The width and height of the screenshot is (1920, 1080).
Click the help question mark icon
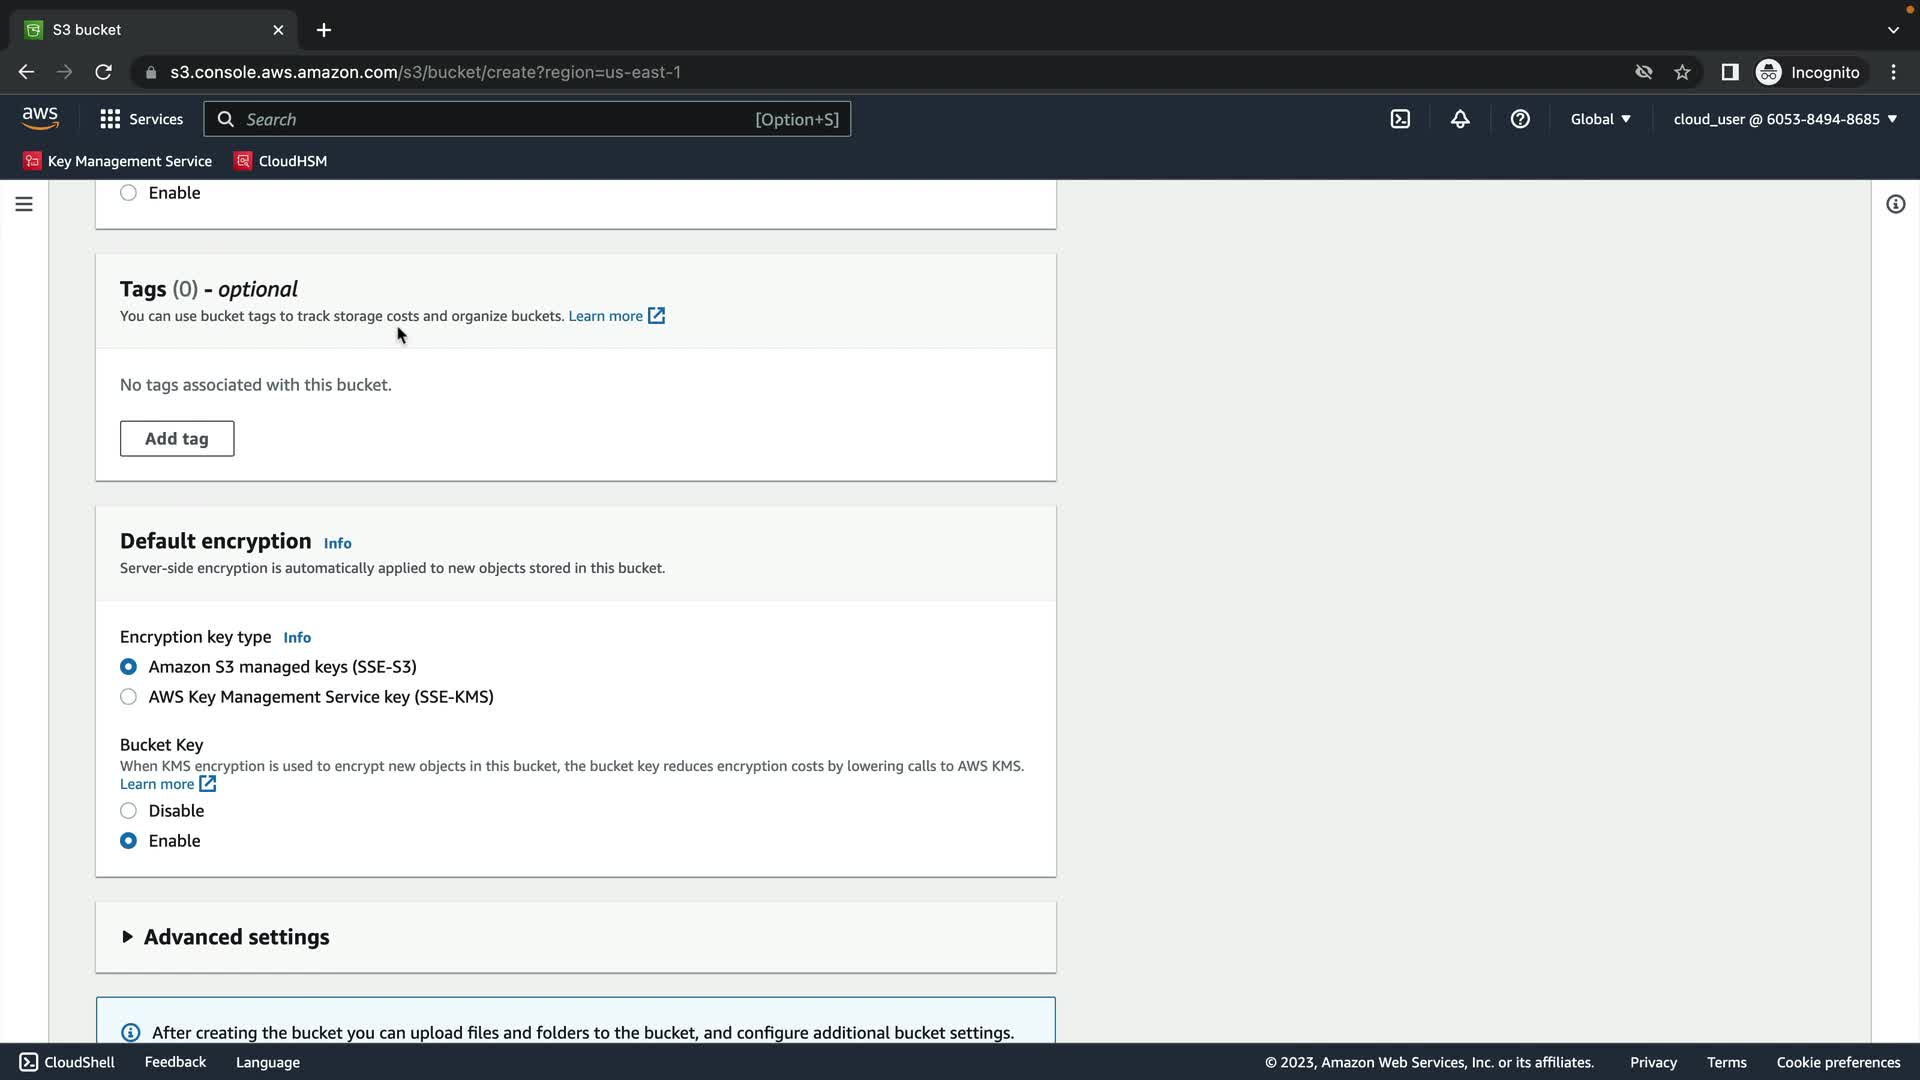point(1520,119)
